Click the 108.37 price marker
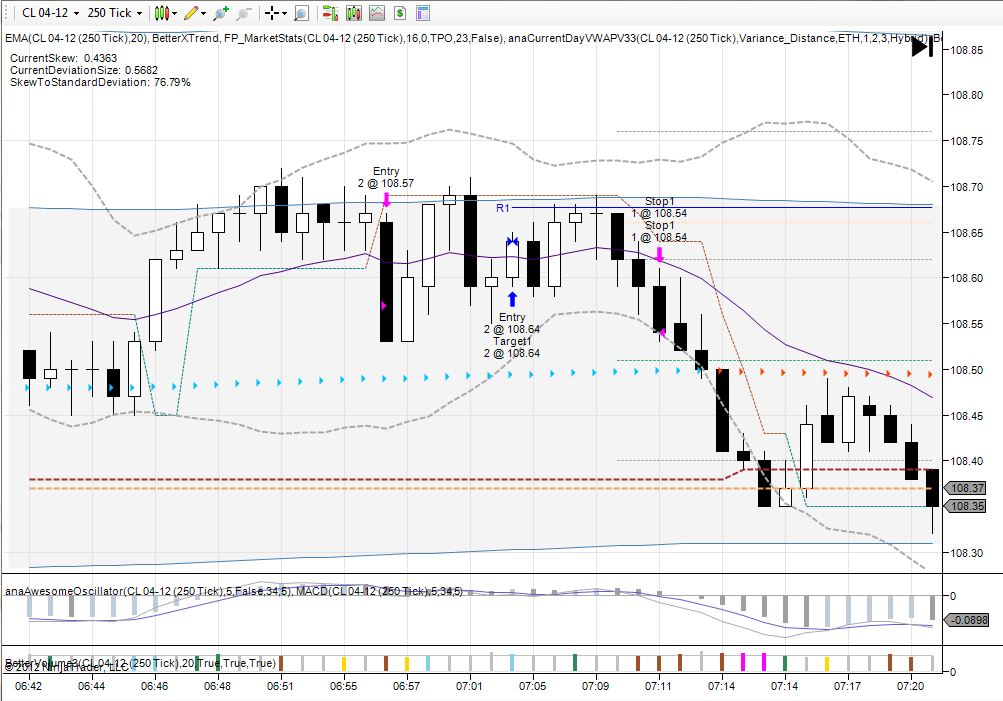Screen dimensions: 1003x701 tap(965, 488)
